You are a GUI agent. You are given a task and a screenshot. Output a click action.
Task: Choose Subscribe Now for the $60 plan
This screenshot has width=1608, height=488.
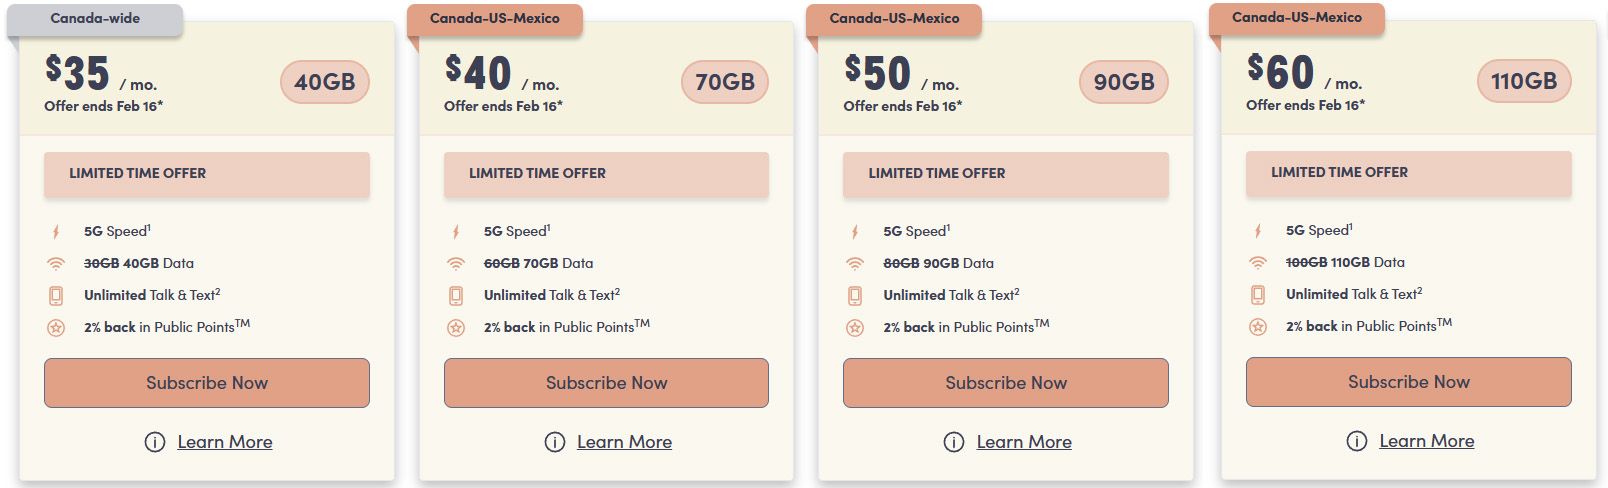(1408, 382)
